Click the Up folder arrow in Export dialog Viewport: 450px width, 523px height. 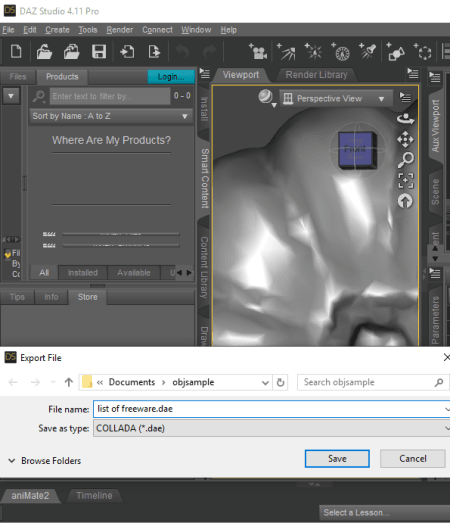(69, 382)
